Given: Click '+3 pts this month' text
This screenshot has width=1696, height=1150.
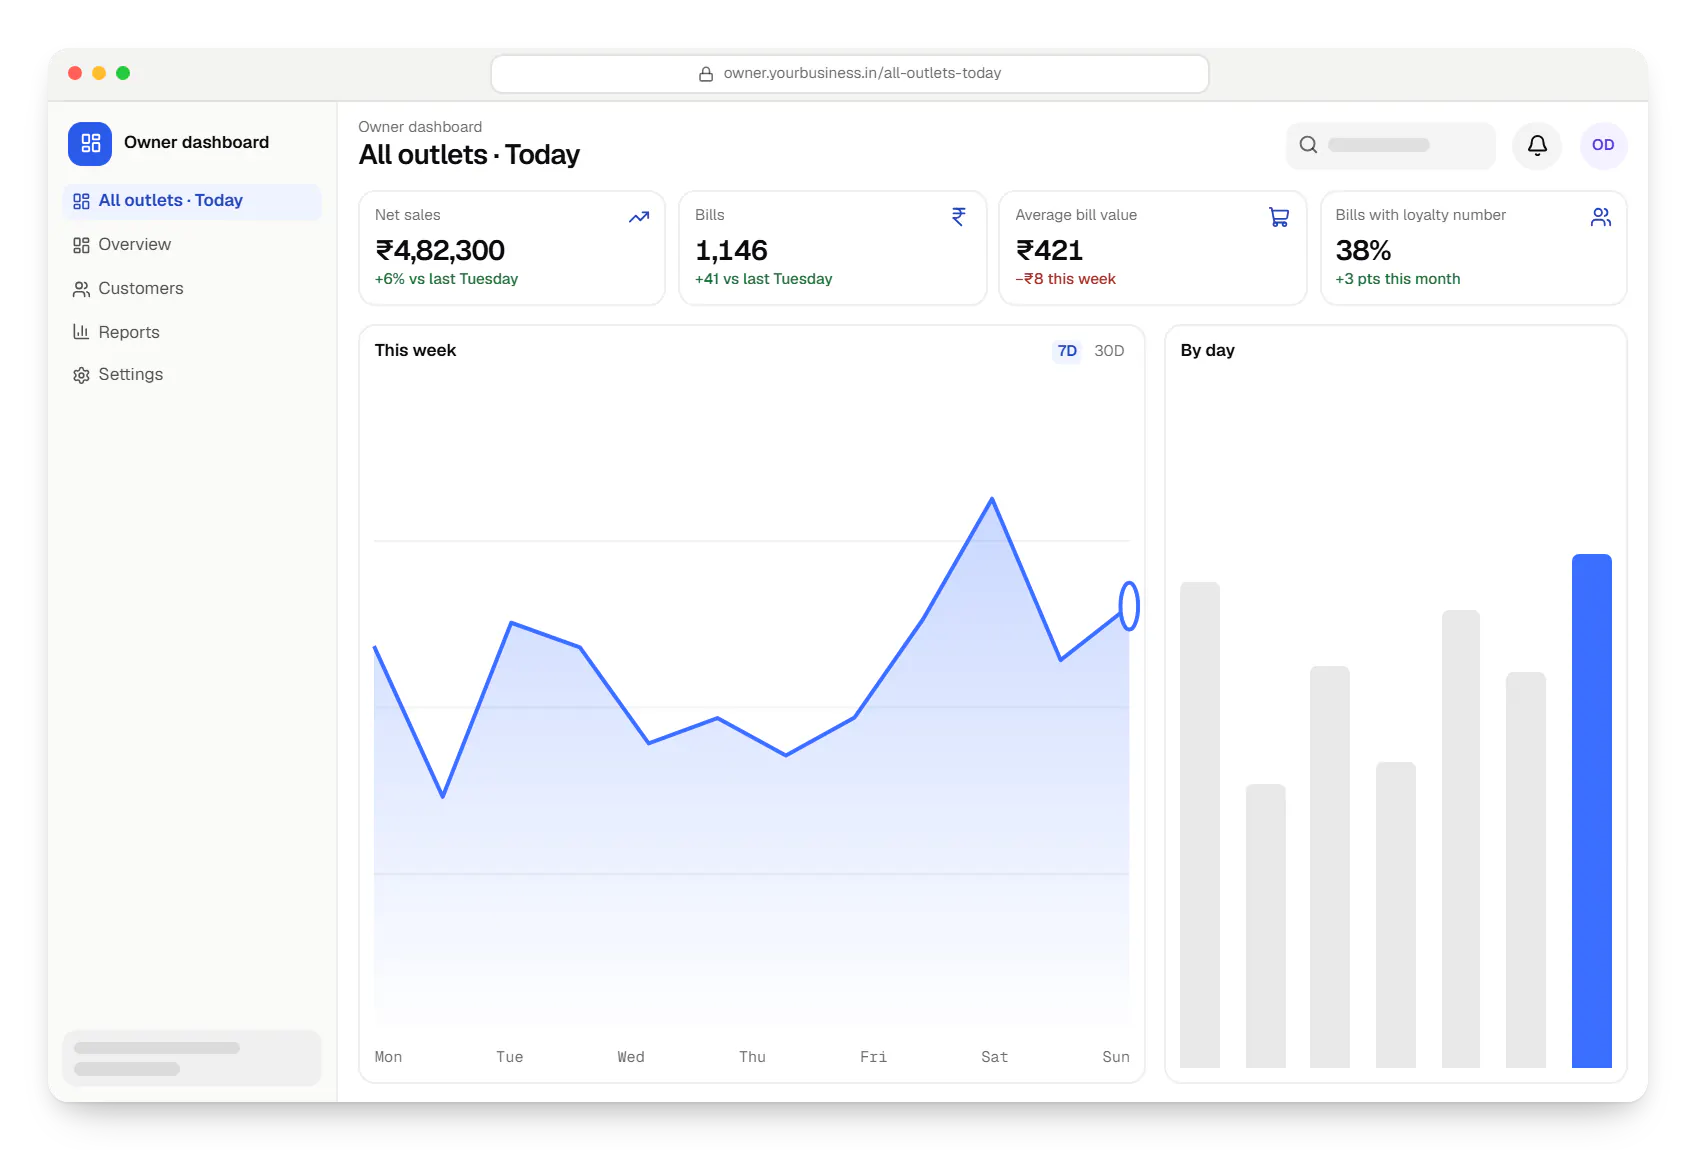Looking at the screenshot, I should (1398, 279).
